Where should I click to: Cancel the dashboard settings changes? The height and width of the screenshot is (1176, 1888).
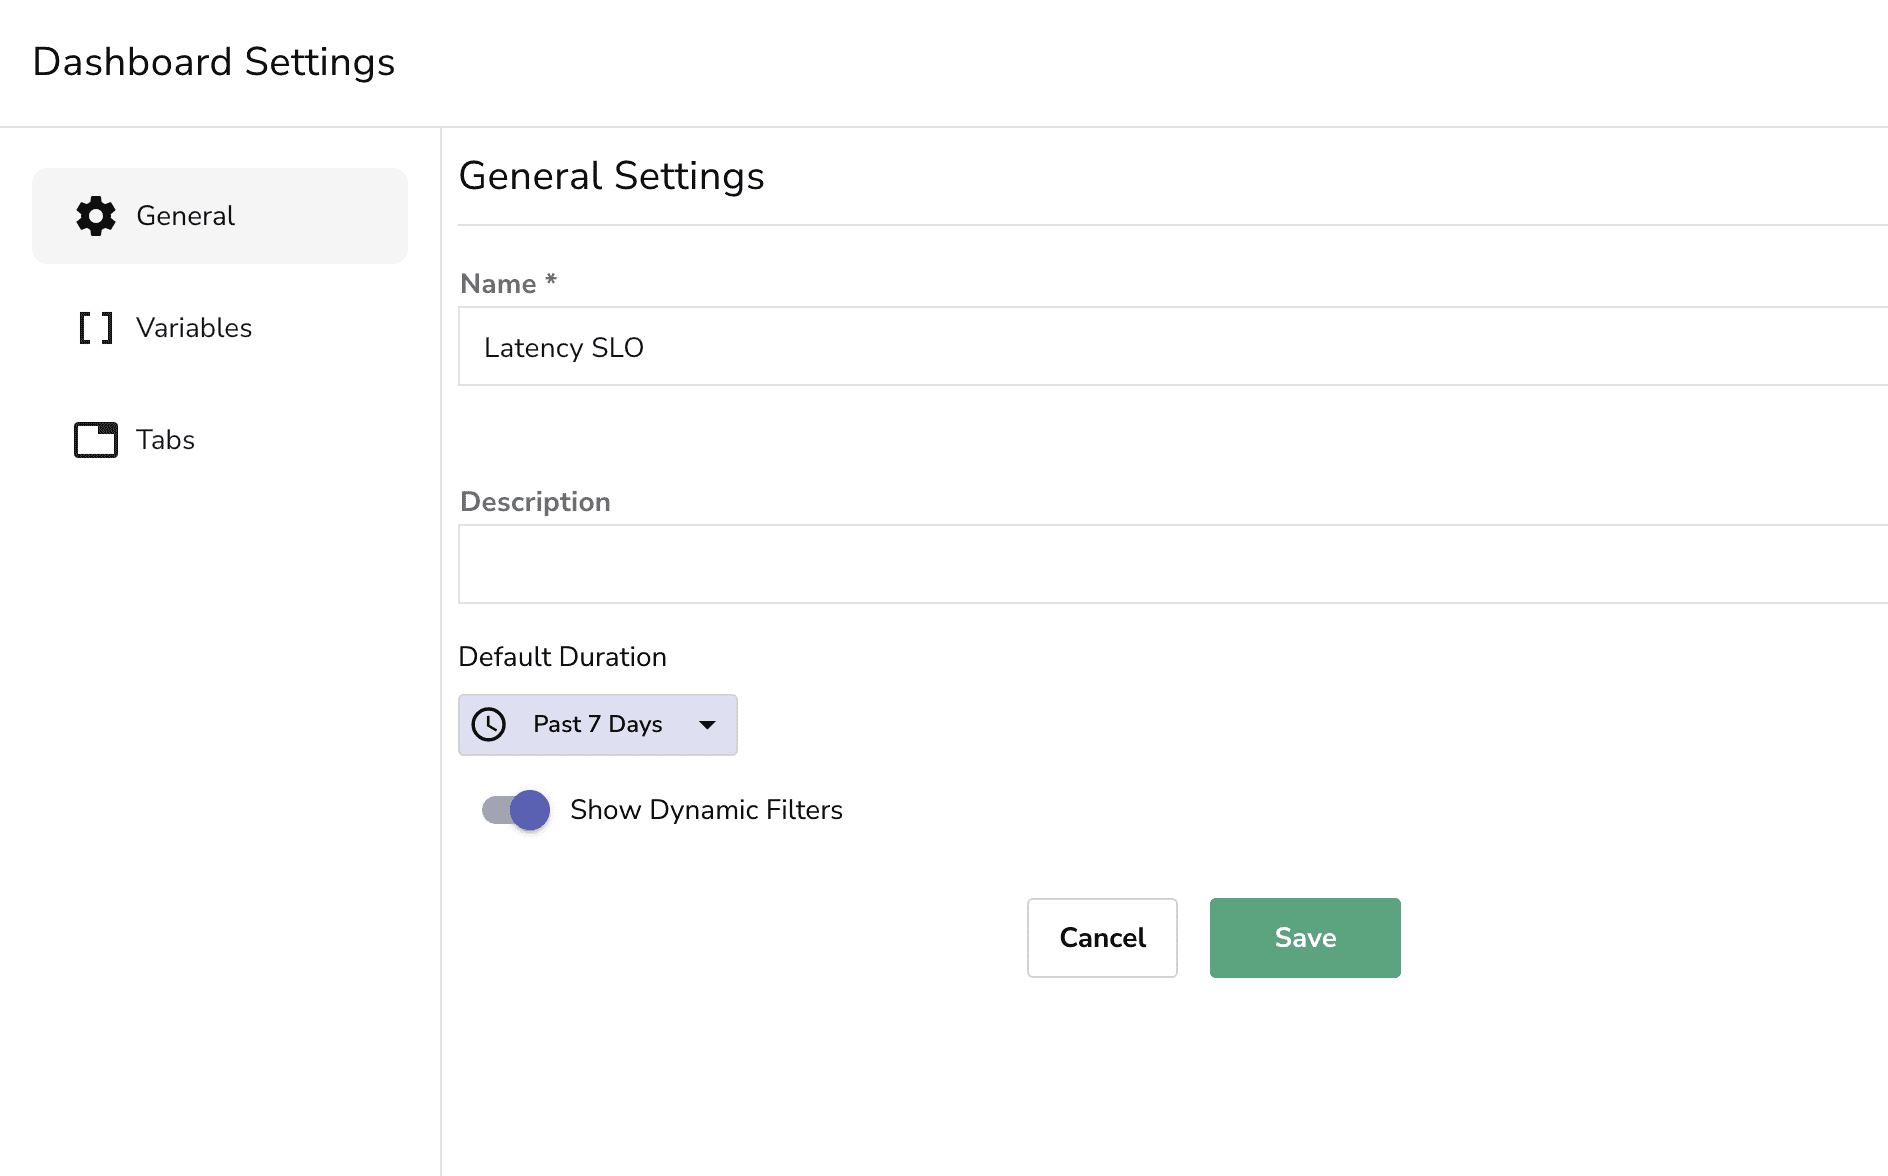pos(1101,938)
